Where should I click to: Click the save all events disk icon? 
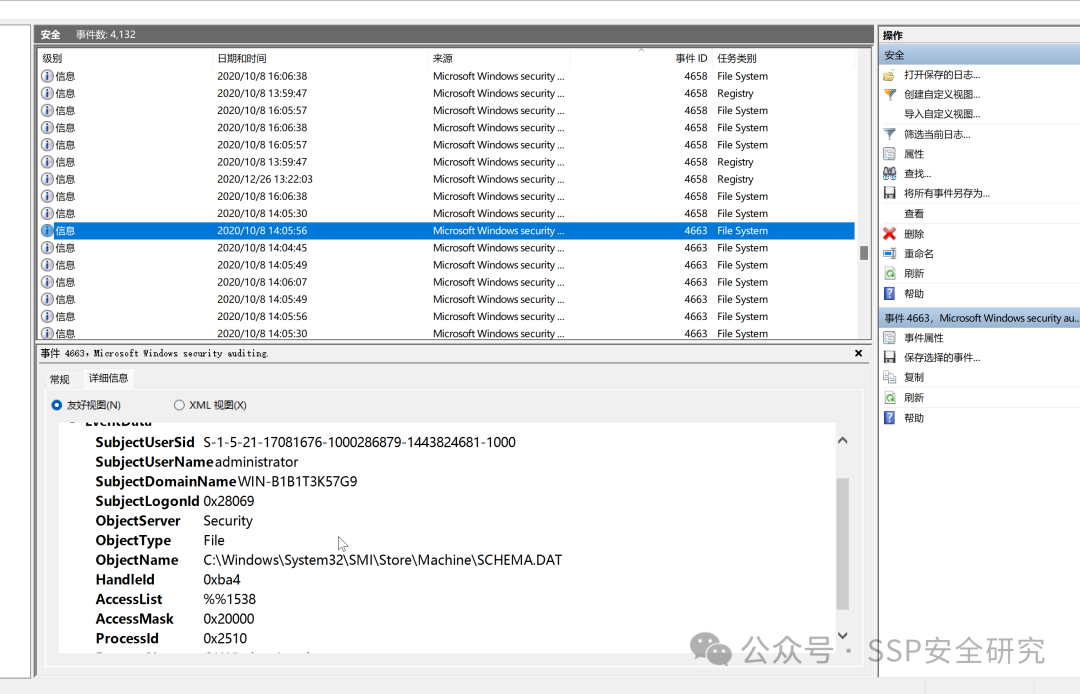[889, 193]
